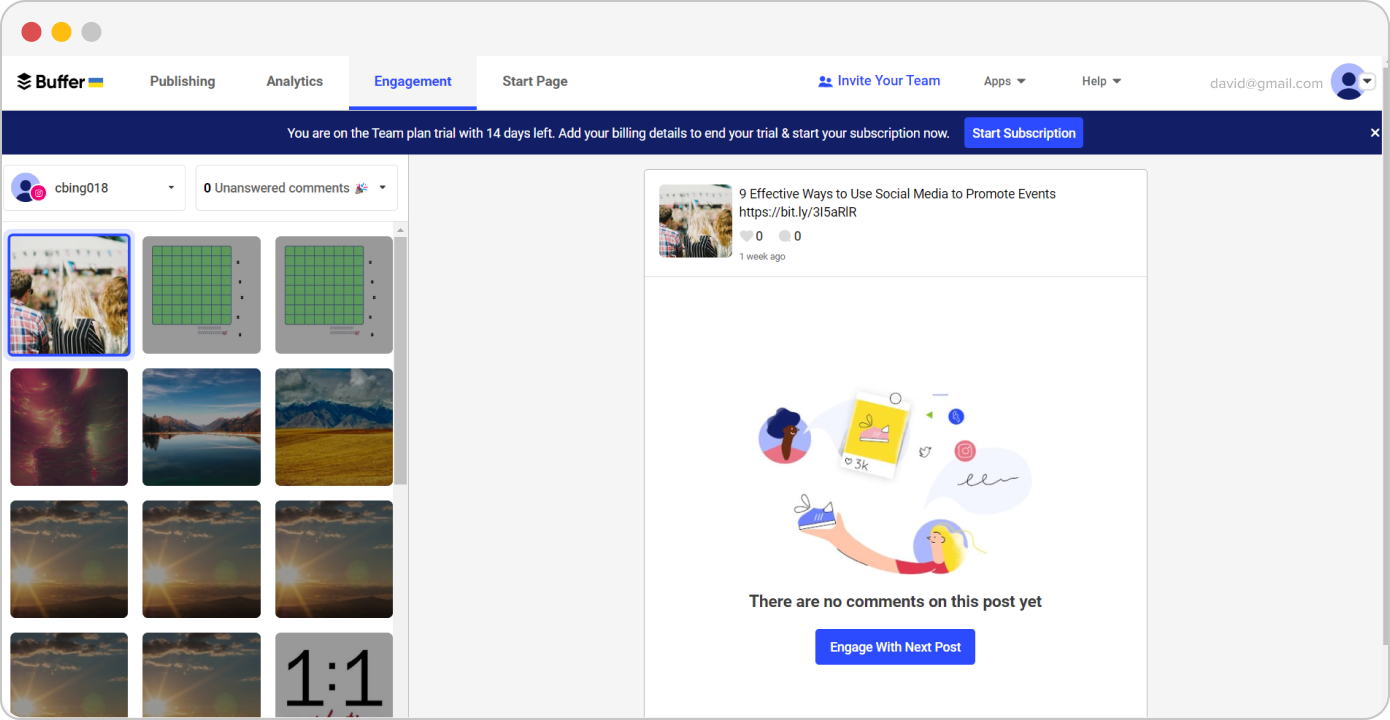The image size is (1390, 720).
Task: Click the post header thumbnail image
Action: (695, 221)
